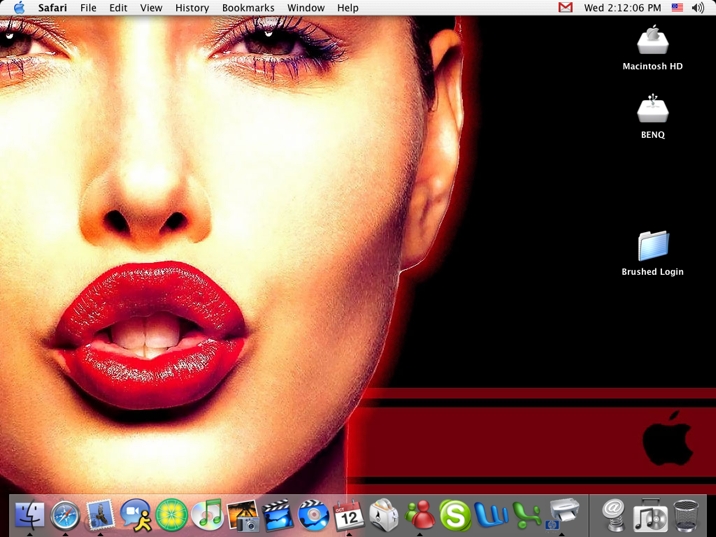Expand the US flag input menu
The image size is (716, 537).
click(677, 8)
